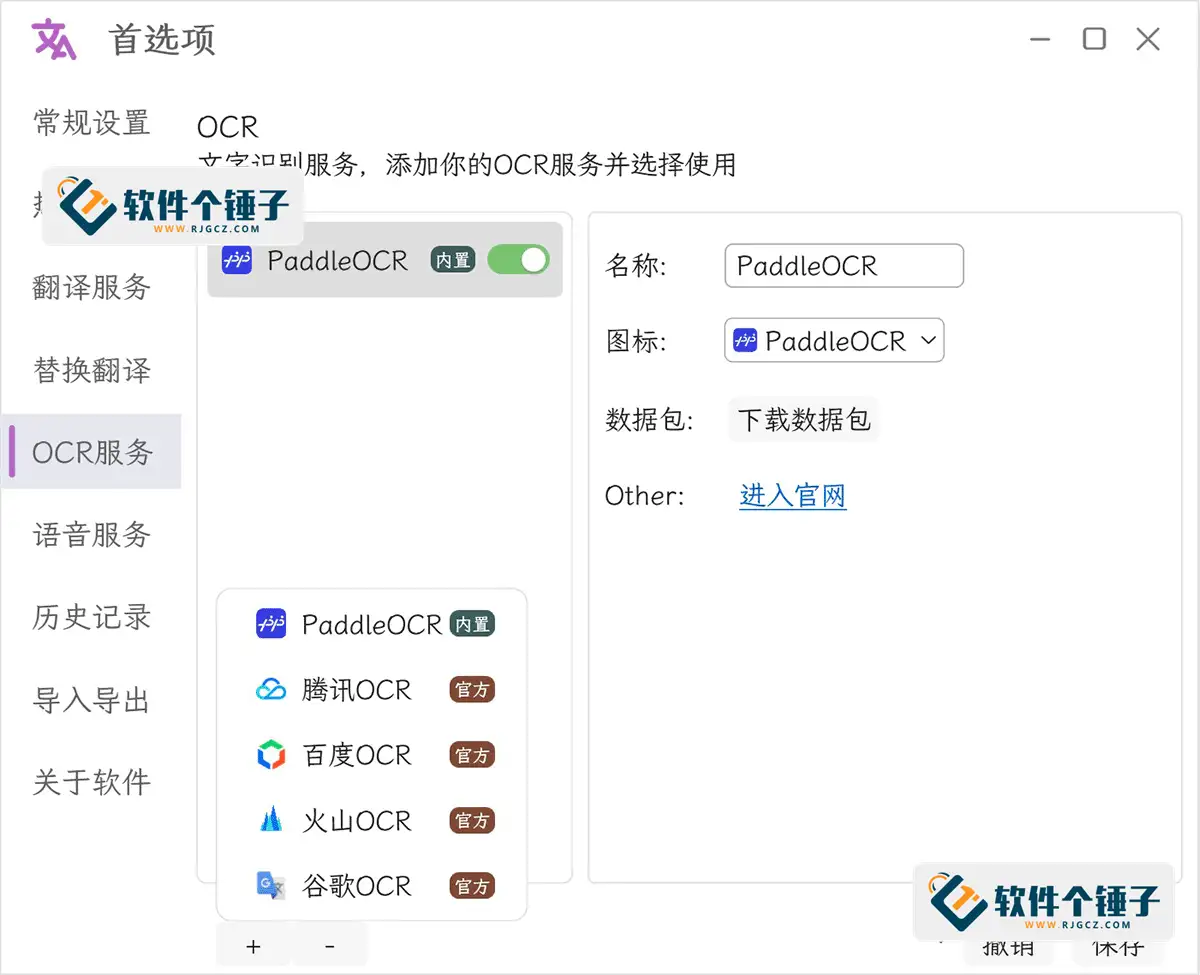Click the 官方 badge next to 百度OCR
The image size is (1200, 975).
click(x=472, y=755)
